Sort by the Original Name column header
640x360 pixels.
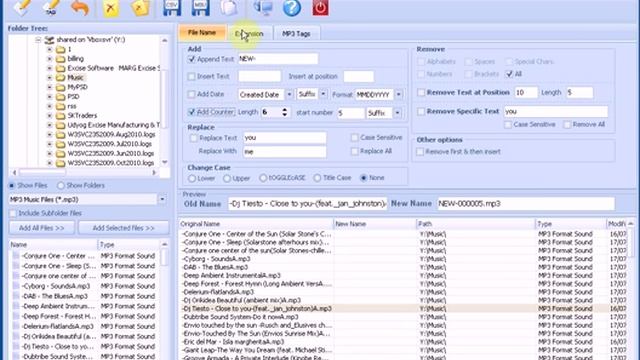click(x=256, y=224)
